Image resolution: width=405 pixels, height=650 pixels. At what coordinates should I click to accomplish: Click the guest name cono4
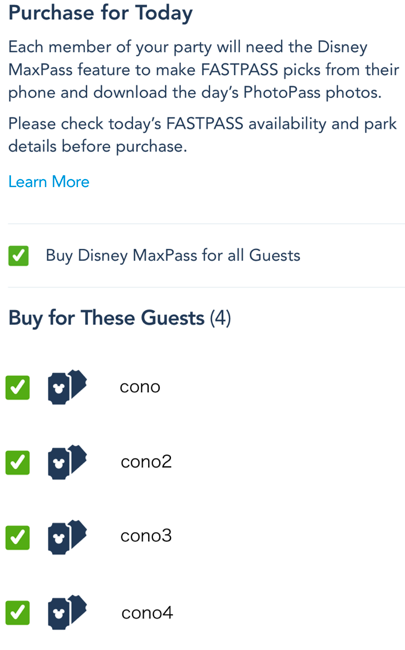[147, 613]
